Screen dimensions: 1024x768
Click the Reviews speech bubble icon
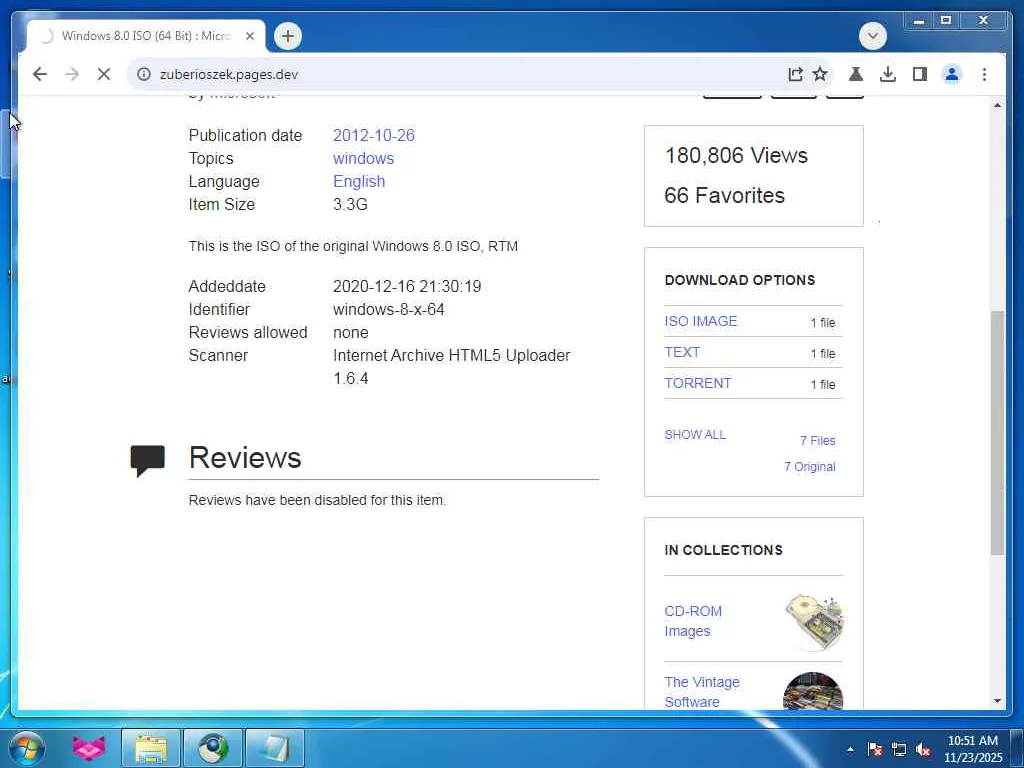click(148, 461)
